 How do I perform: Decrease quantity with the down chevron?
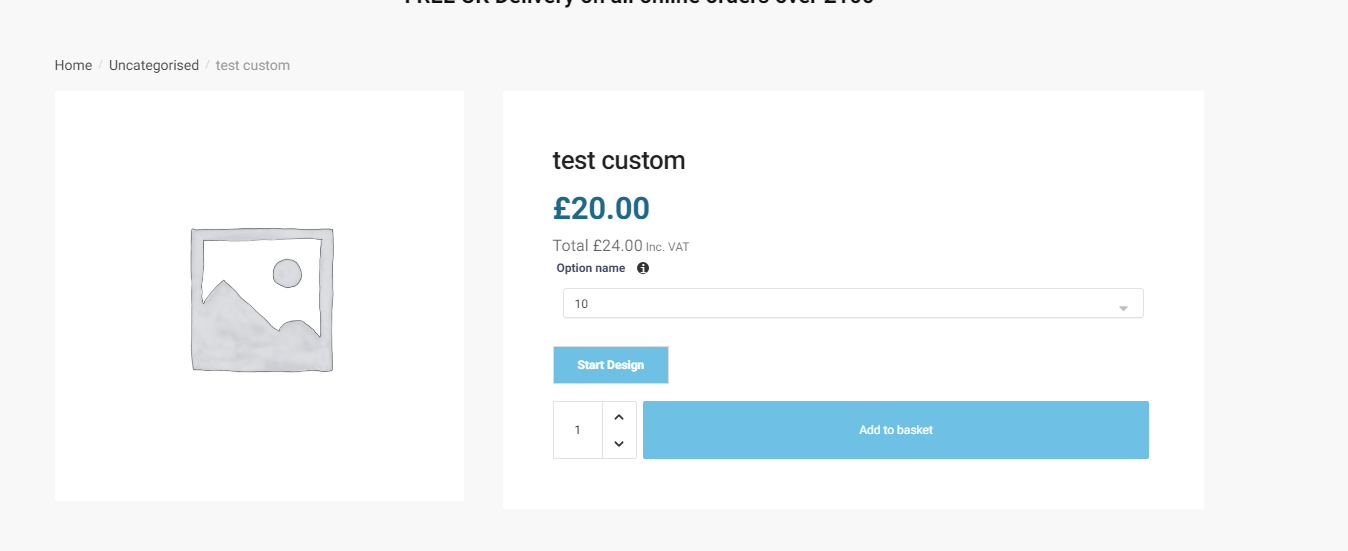[x=619, y=443]
